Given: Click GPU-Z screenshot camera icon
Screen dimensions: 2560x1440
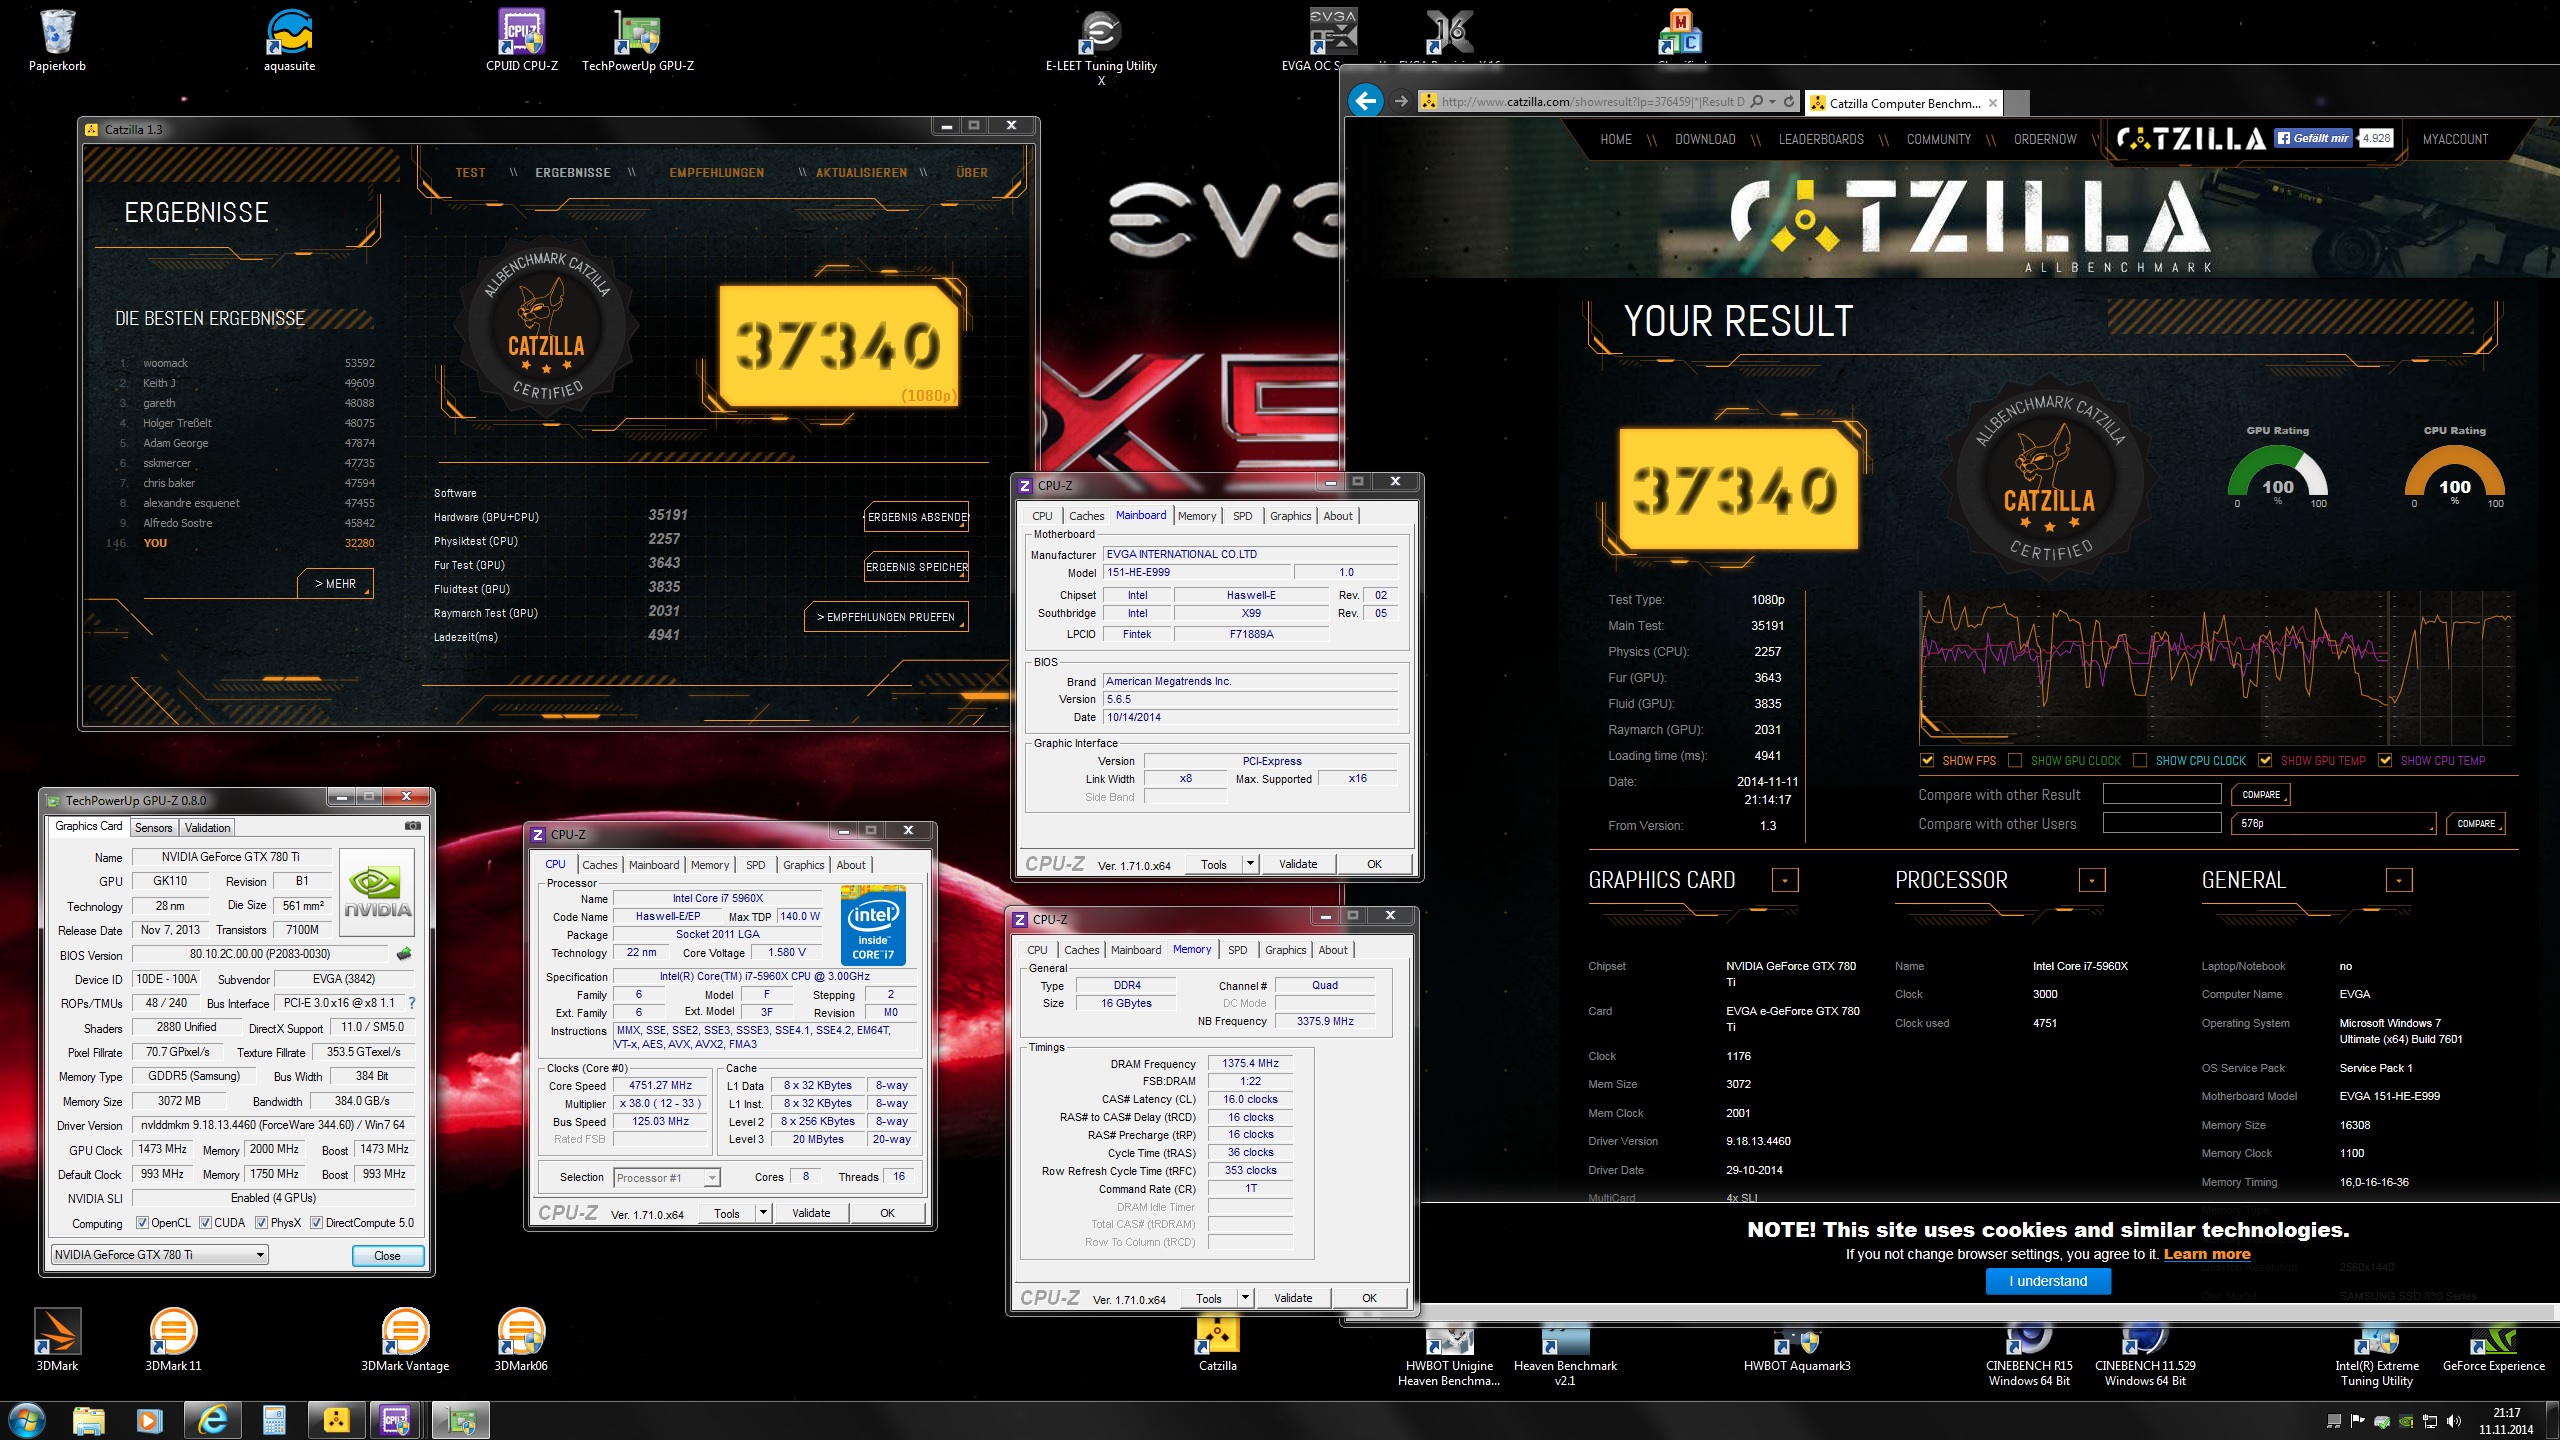Looking at the screenshot, I should click(412, 826).
